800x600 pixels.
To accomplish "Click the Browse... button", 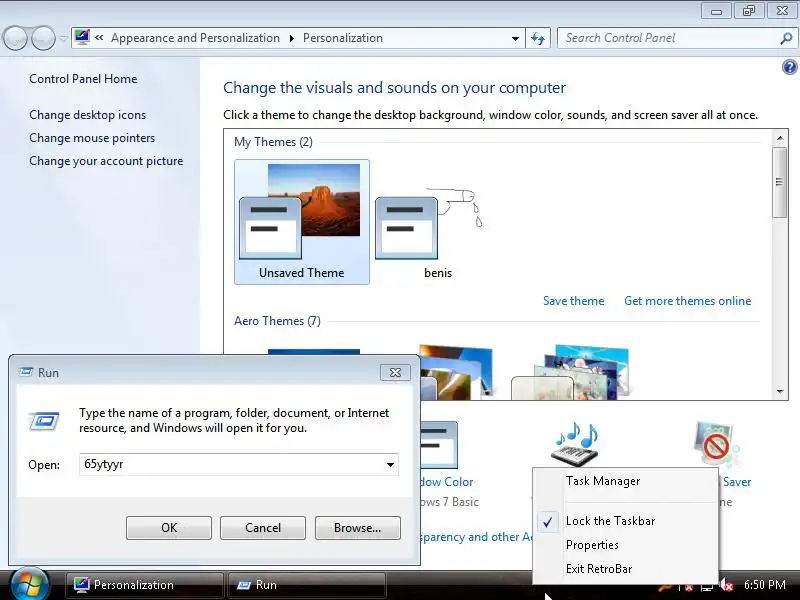I will (358, 528).
